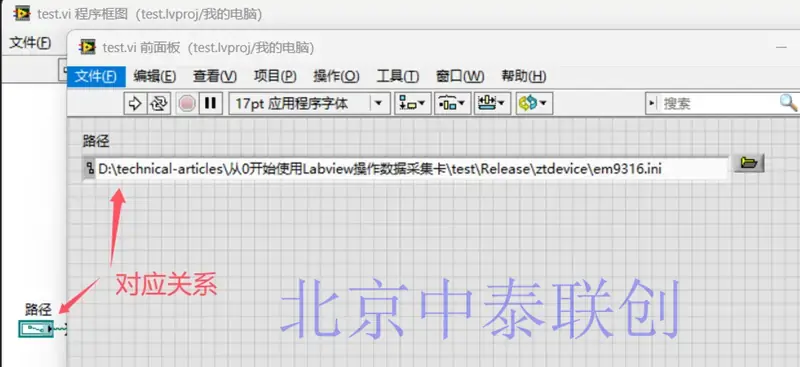
Task: Open the 查看(V) menu
Action: point(215,77)
